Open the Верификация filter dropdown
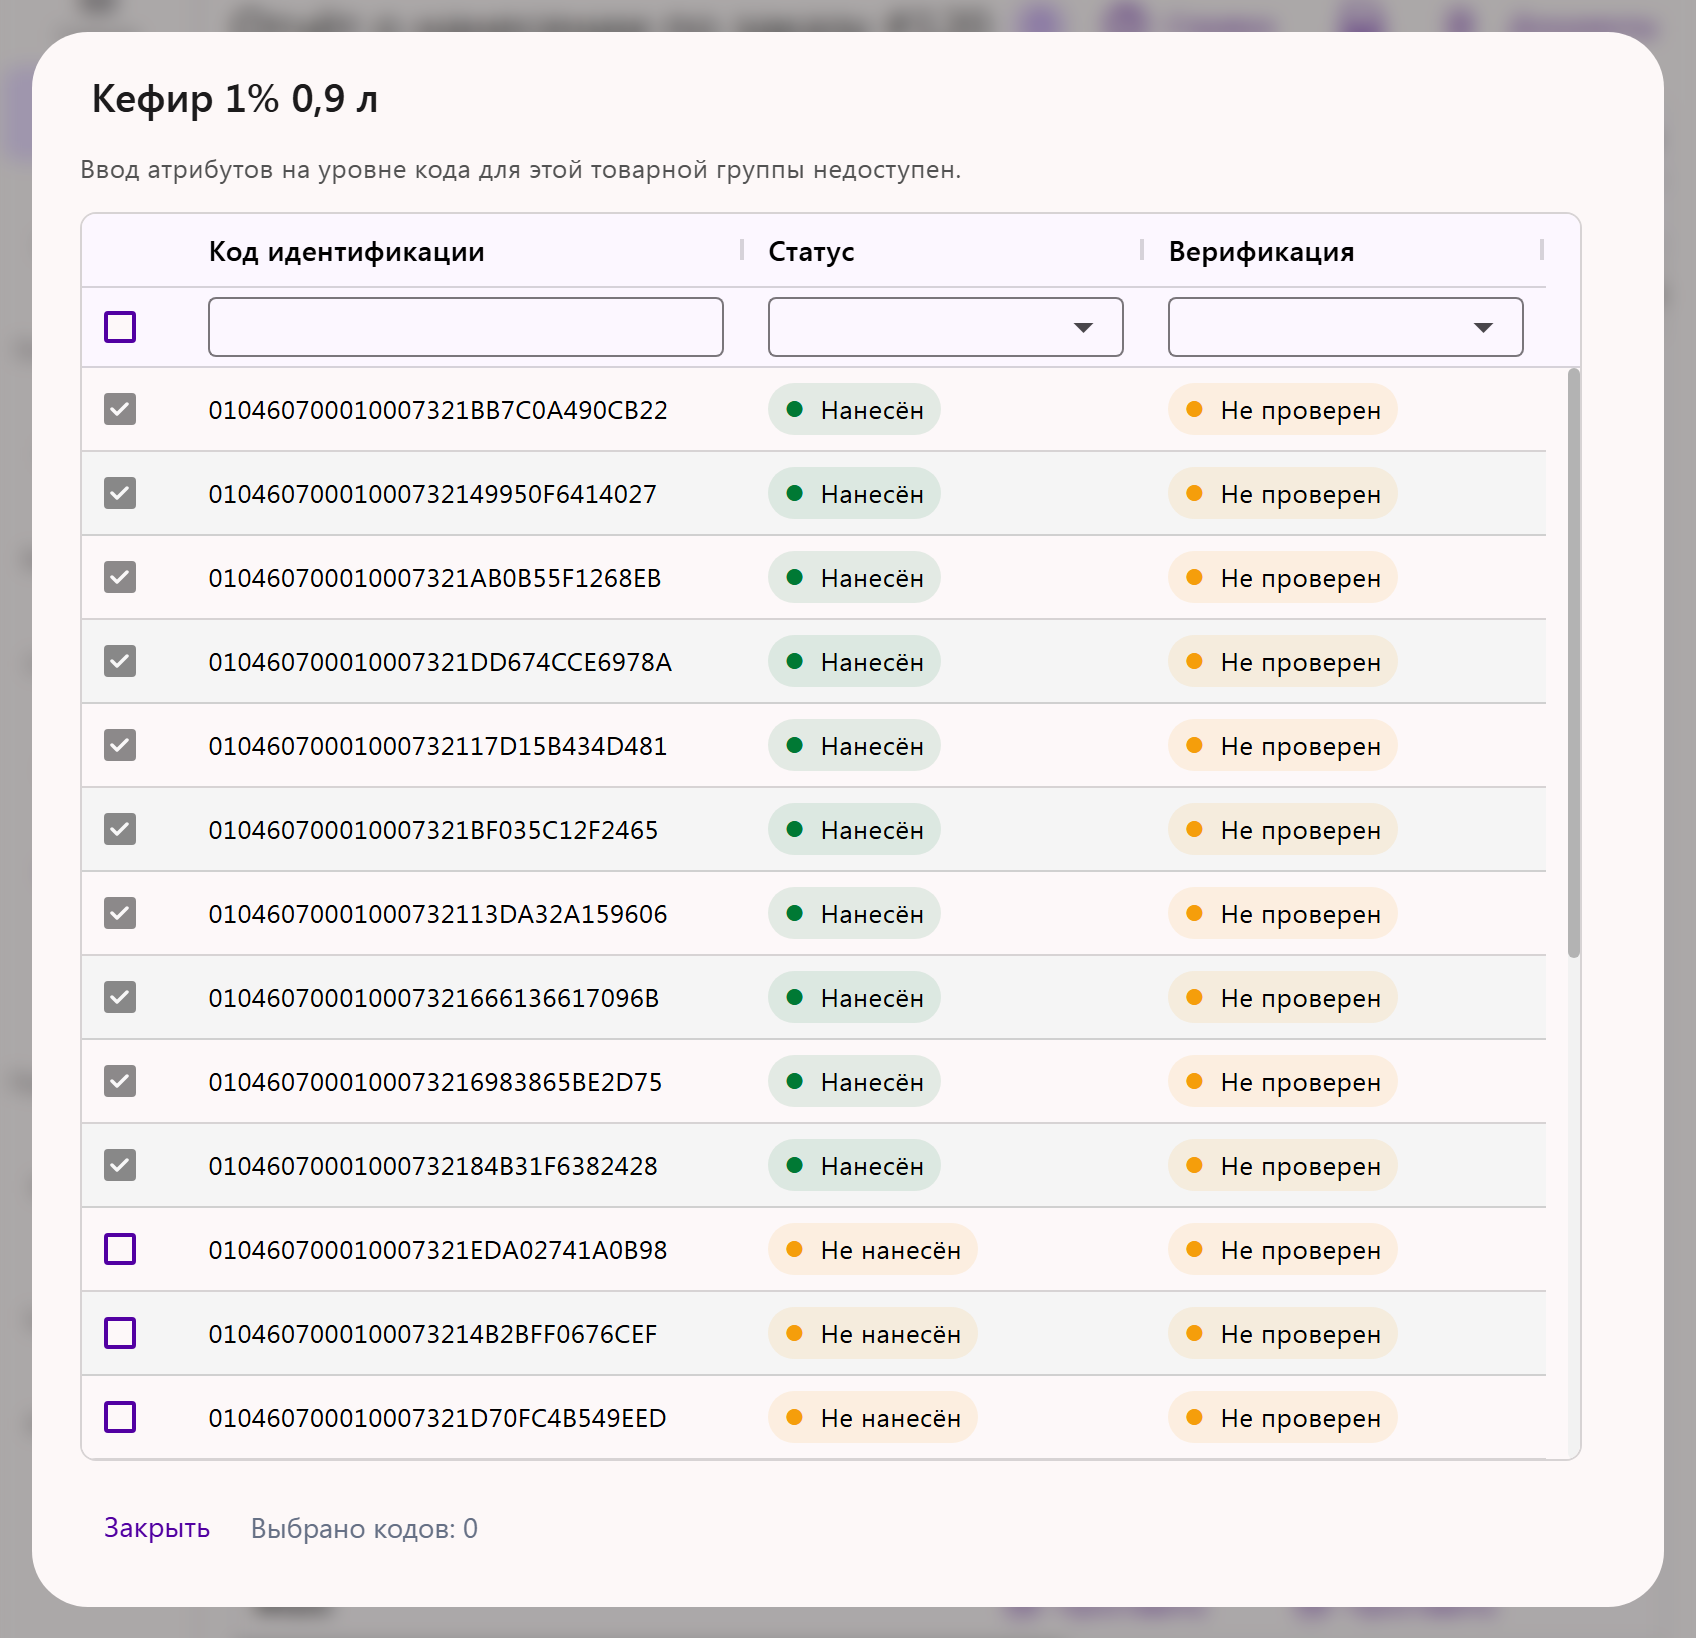 coord(1345,327)
